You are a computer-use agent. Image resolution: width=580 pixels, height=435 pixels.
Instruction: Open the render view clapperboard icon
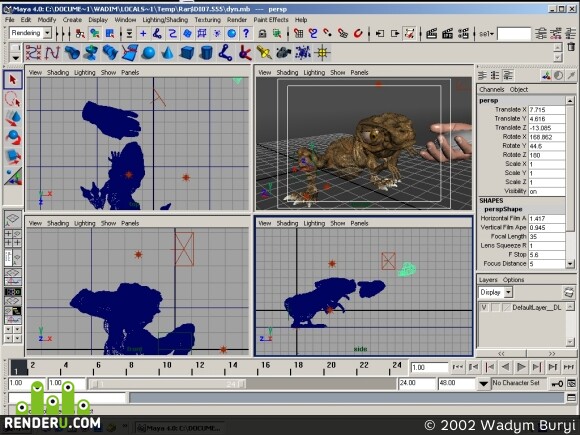pos(431,34)
